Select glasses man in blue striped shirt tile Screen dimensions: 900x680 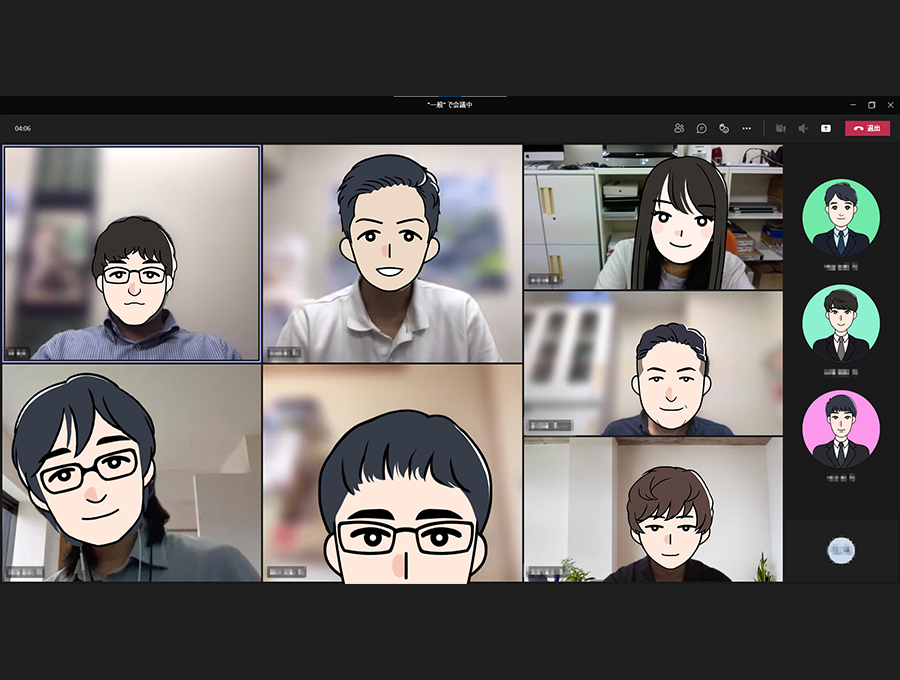(132, 253)
